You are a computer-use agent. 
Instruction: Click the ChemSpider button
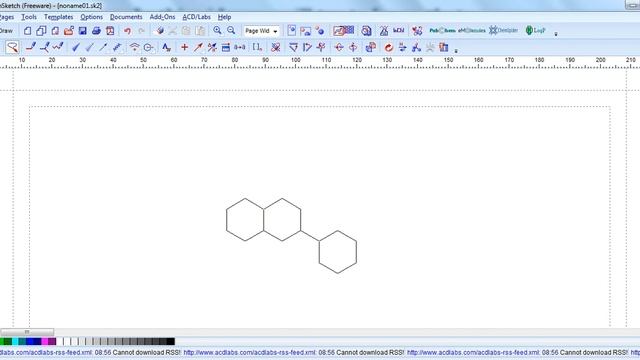(x=503, y=31)
